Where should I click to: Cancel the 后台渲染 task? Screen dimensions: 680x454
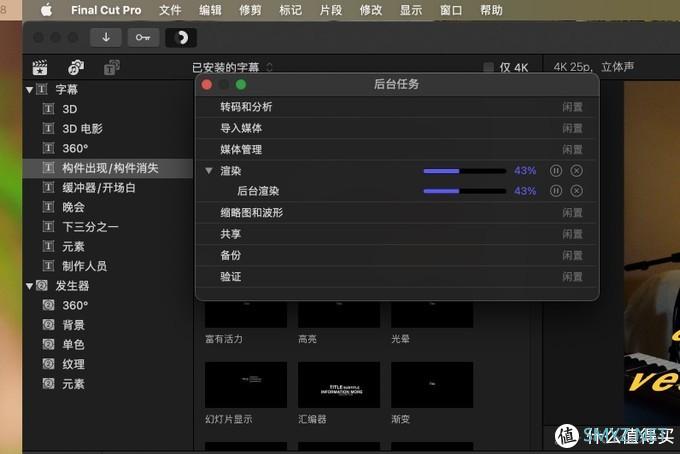tap(576, 191)
